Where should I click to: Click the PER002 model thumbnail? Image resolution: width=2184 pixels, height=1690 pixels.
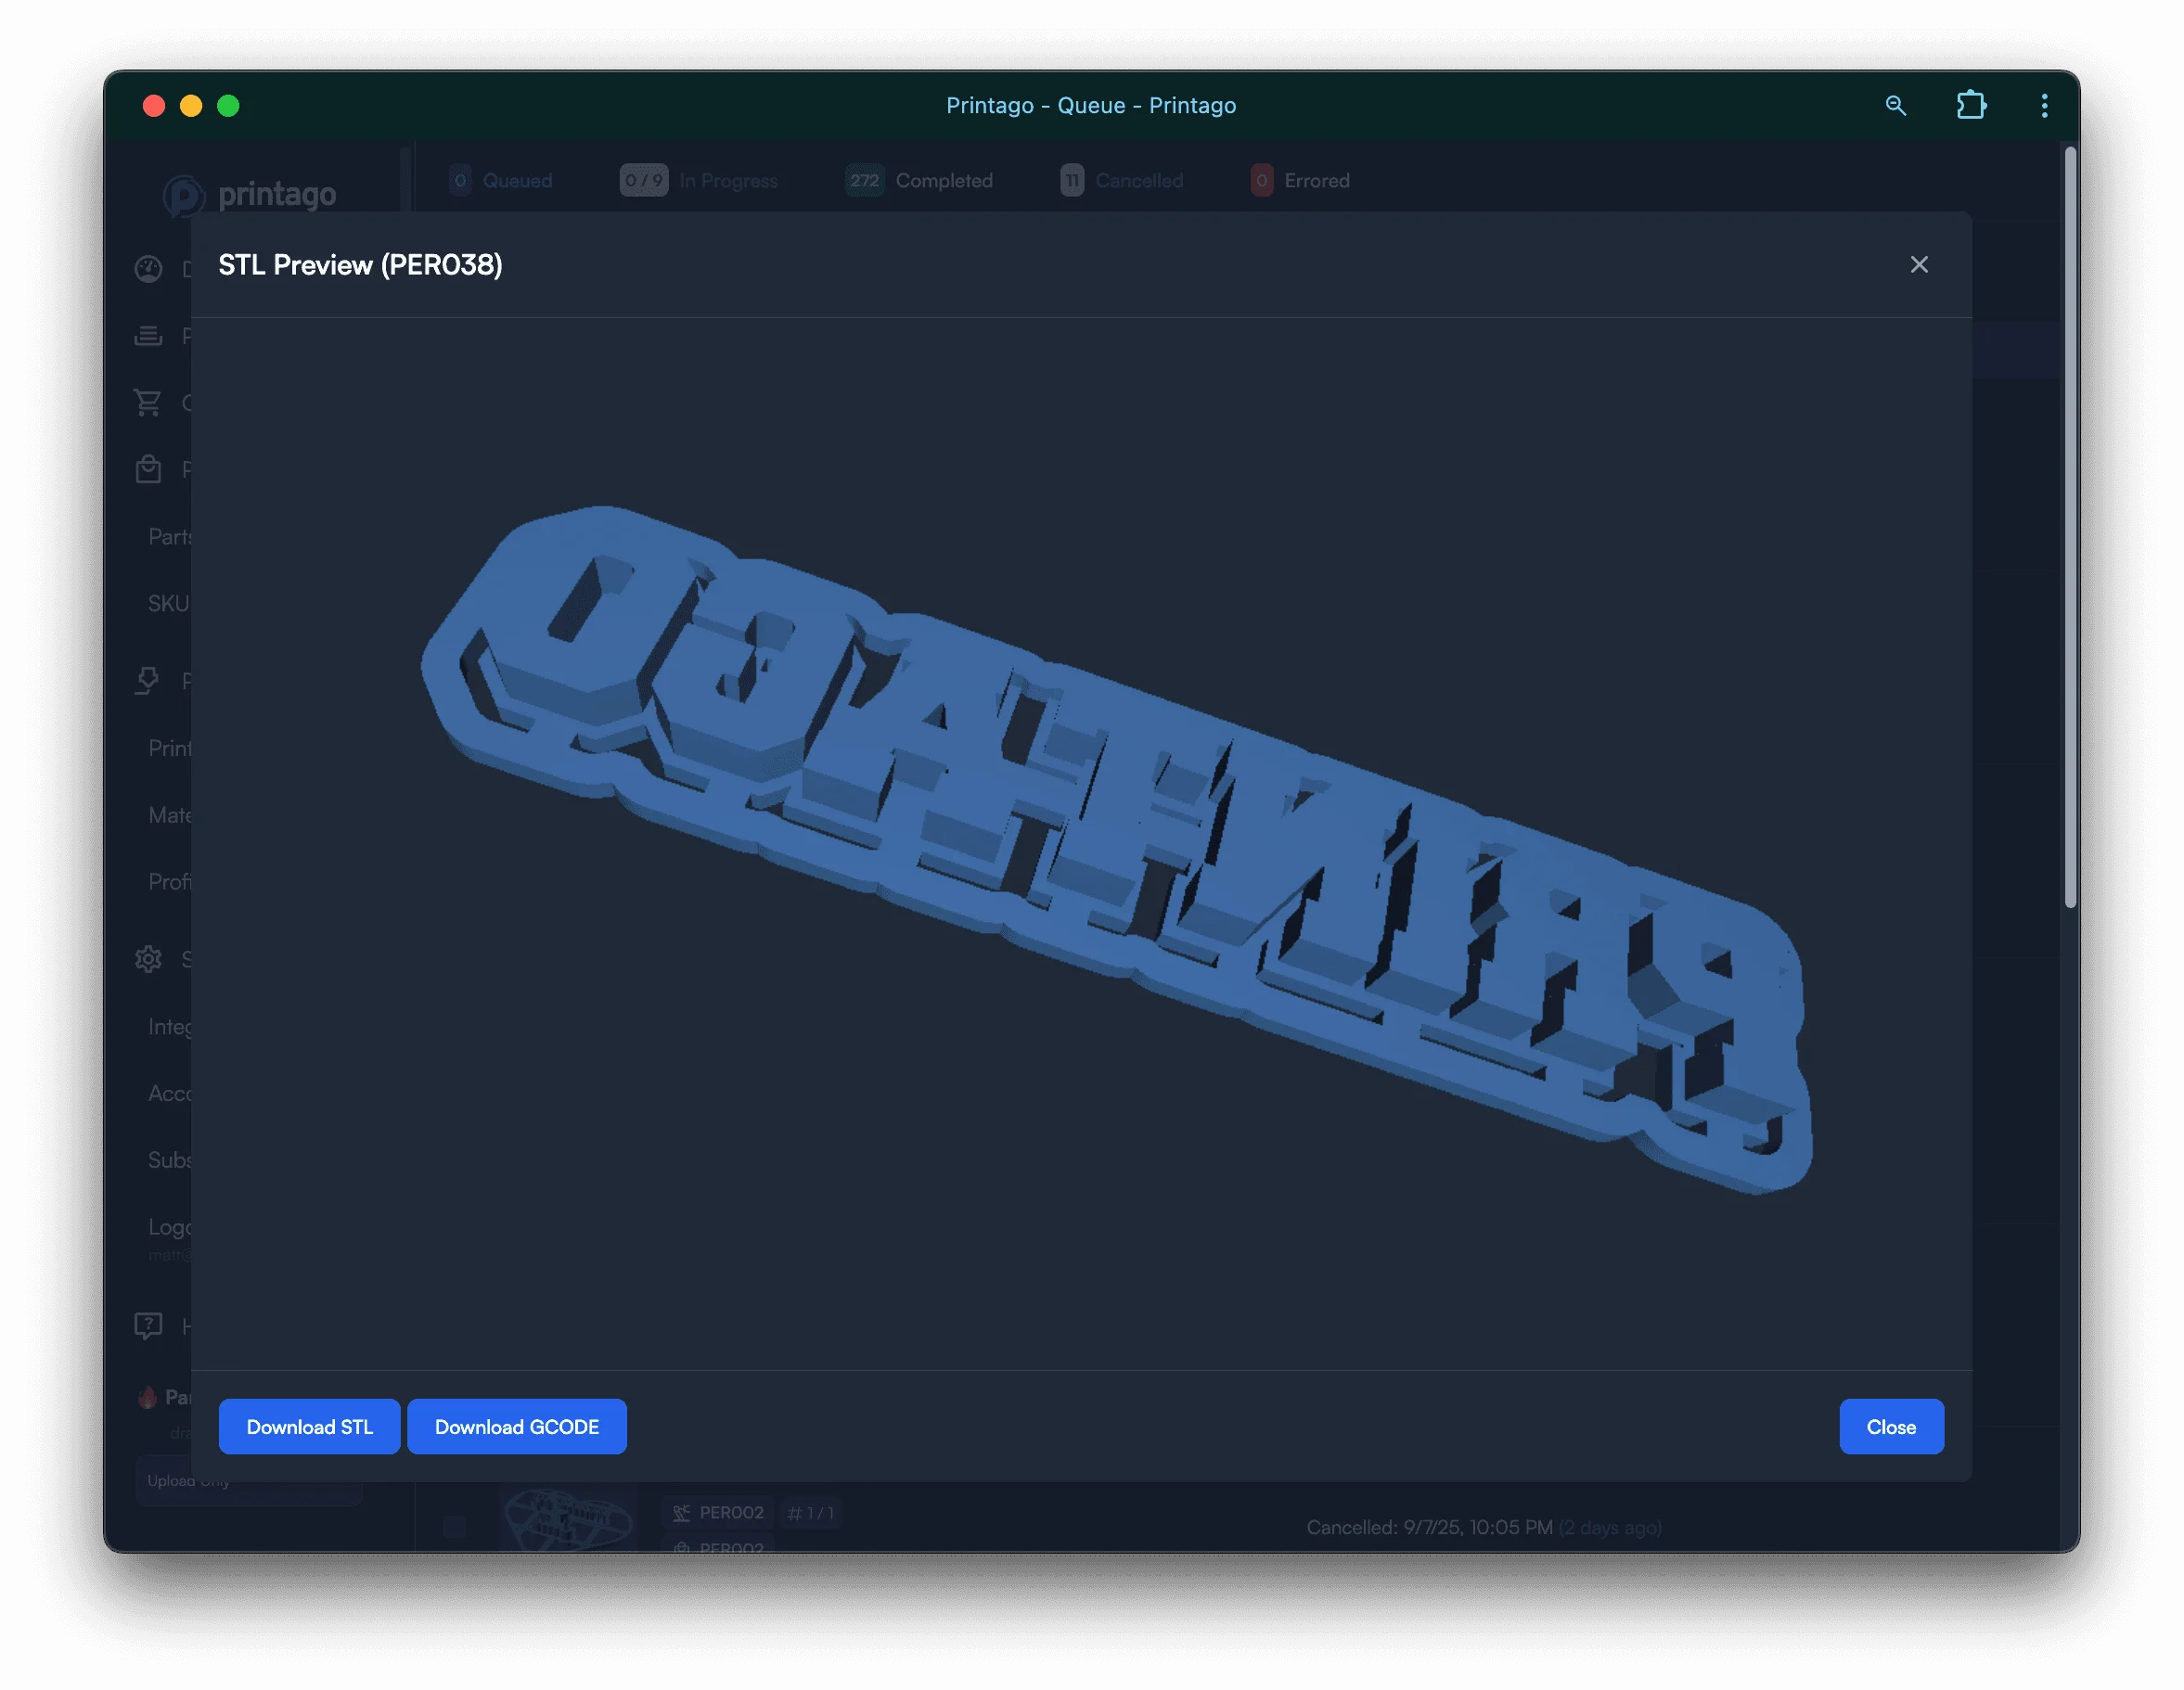568,1520
